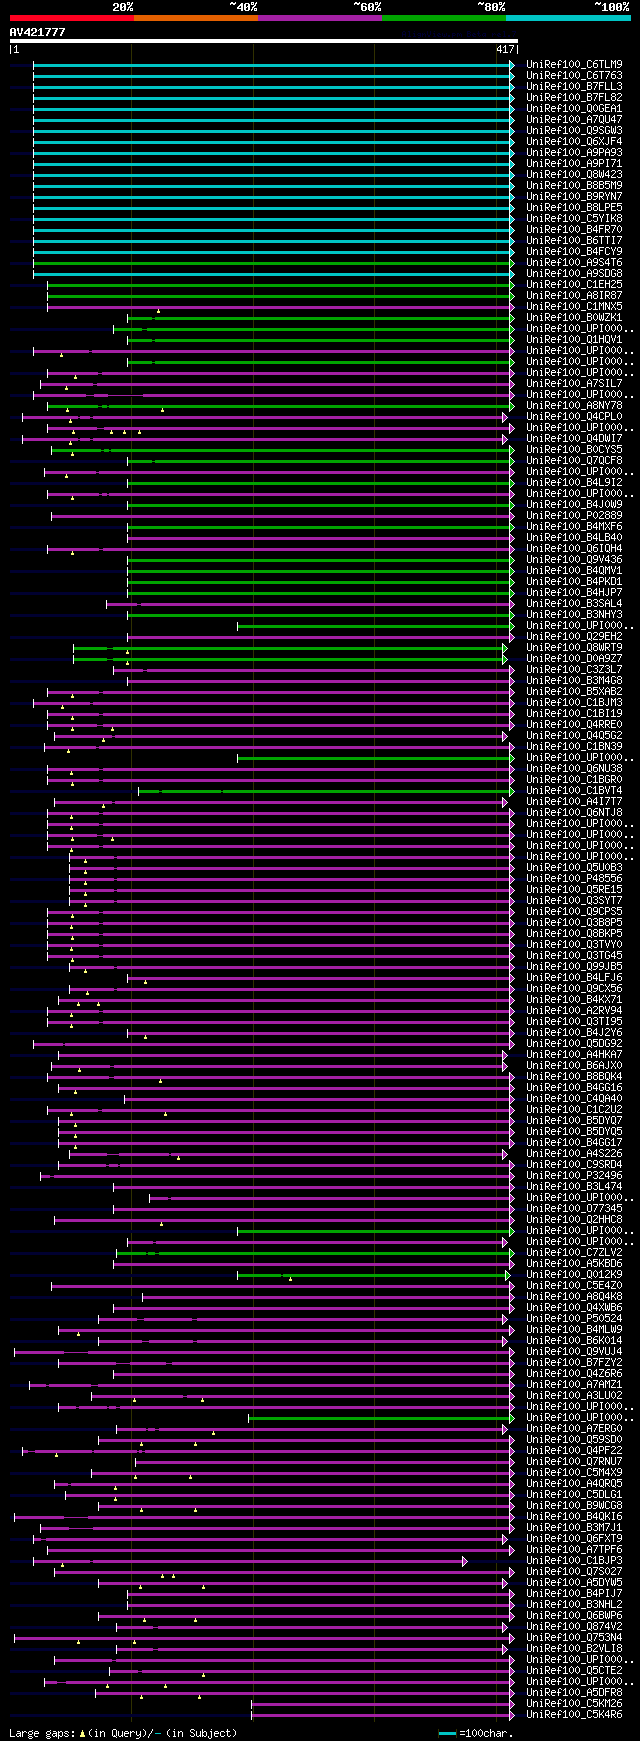Click the white query sequence bar
640x1741 pixels.
click(264, 41)
